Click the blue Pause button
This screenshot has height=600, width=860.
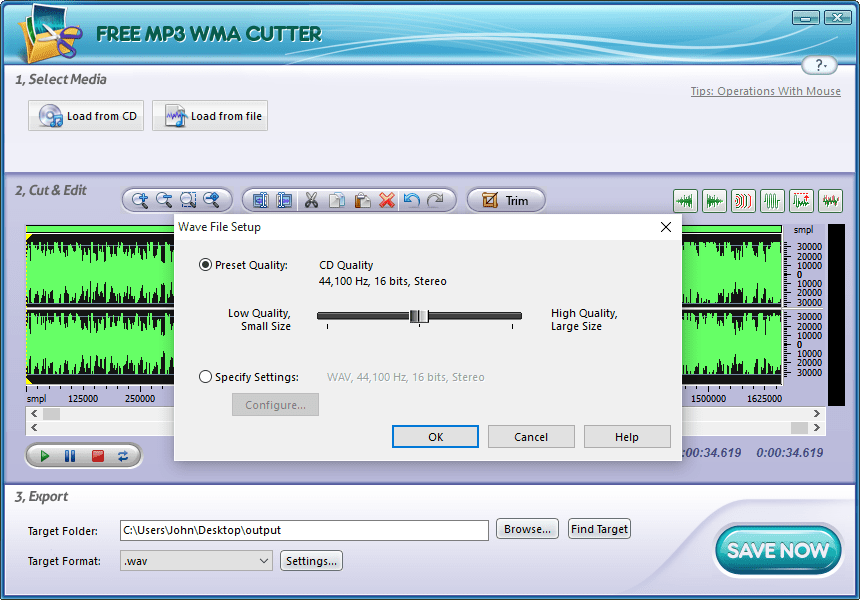coord(70,456)
